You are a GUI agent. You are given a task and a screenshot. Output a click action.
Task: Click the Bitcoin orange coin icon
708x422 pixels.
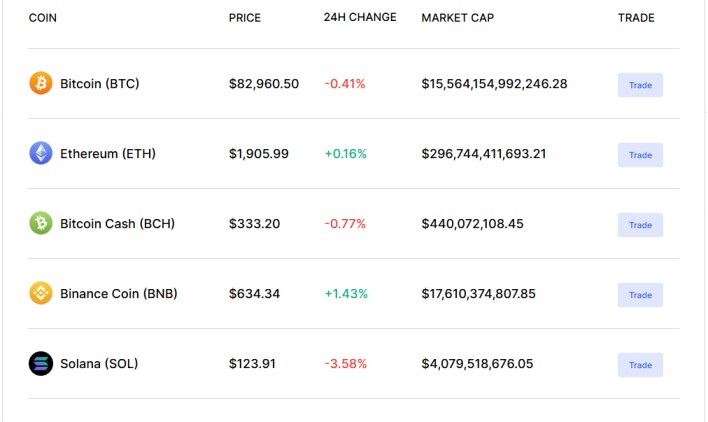pyautogui.click(x=40, y=83)
